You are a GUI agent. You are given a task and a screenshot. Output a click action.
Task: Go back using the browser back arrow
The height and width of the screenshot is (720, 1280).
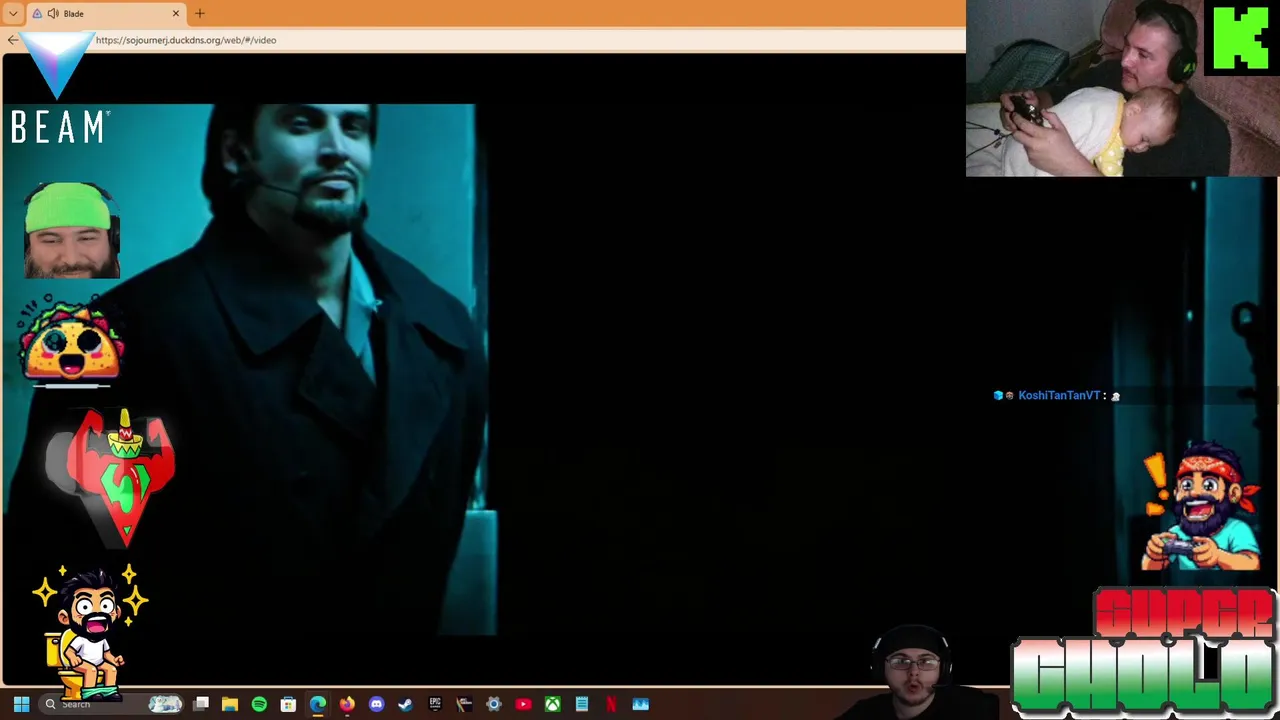click(x=12, y=40)
